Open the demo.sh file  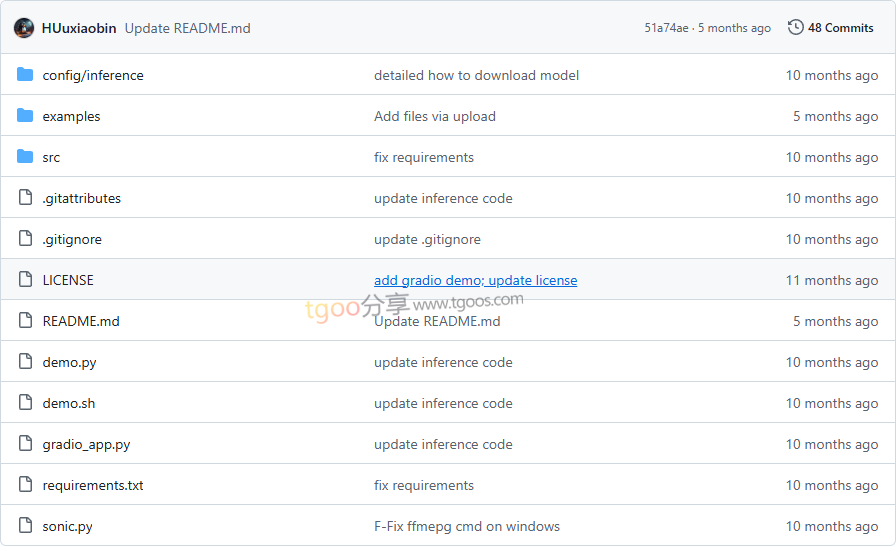[69, 403]
